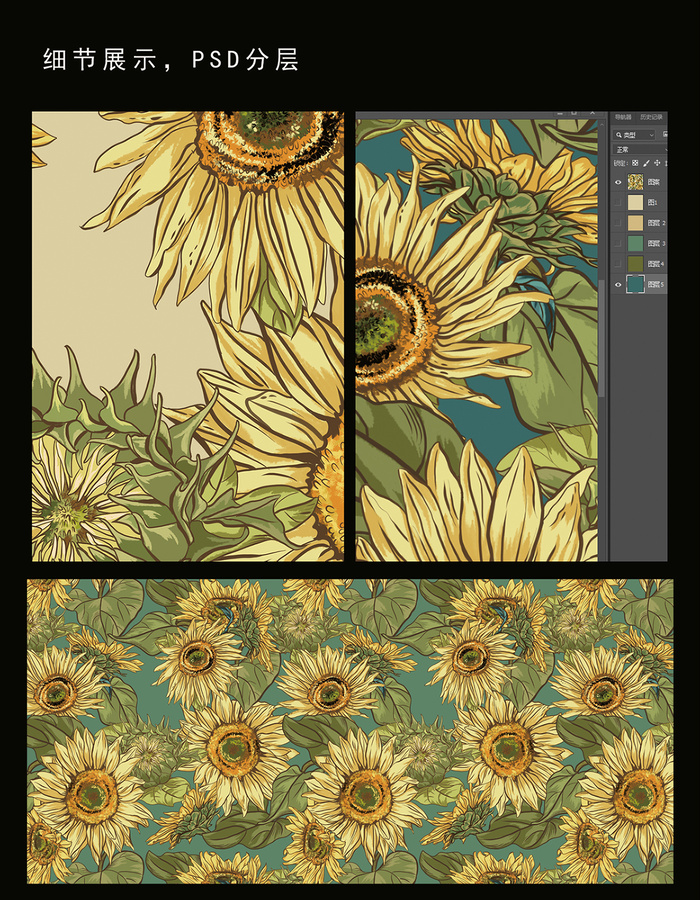Click the search magnifier icon in layer filter
Screen dimensions: 700x900
619,135
